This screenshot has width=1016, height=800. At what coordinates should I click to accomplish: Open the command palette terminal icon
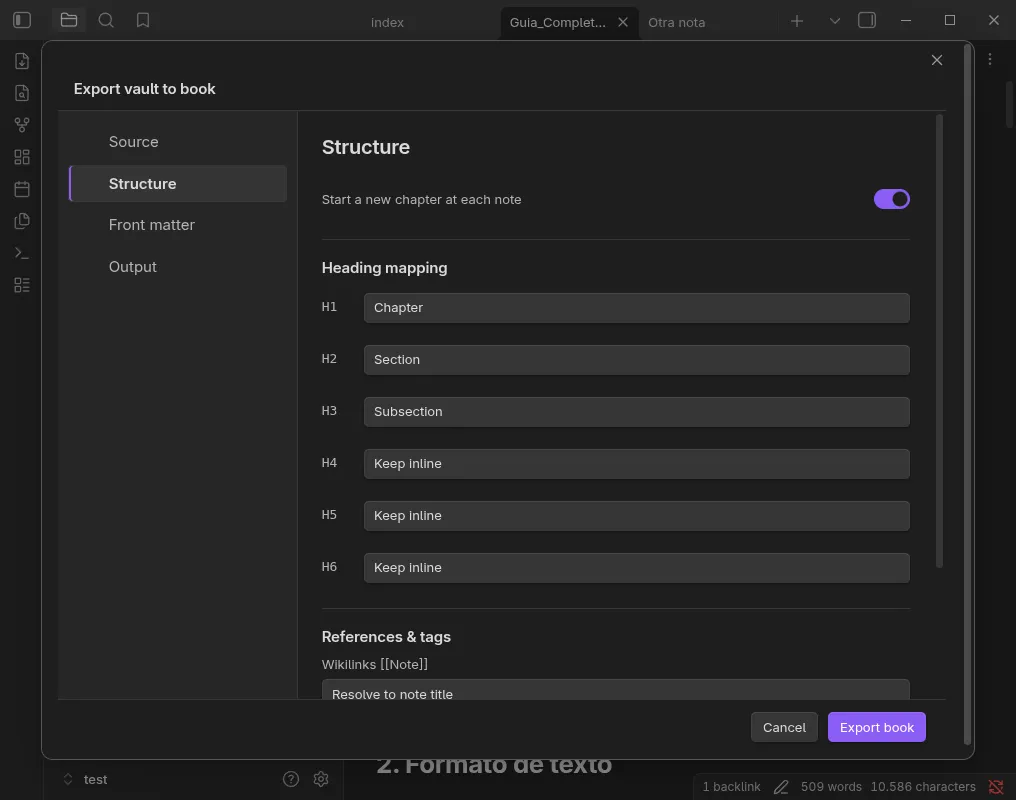22,253
